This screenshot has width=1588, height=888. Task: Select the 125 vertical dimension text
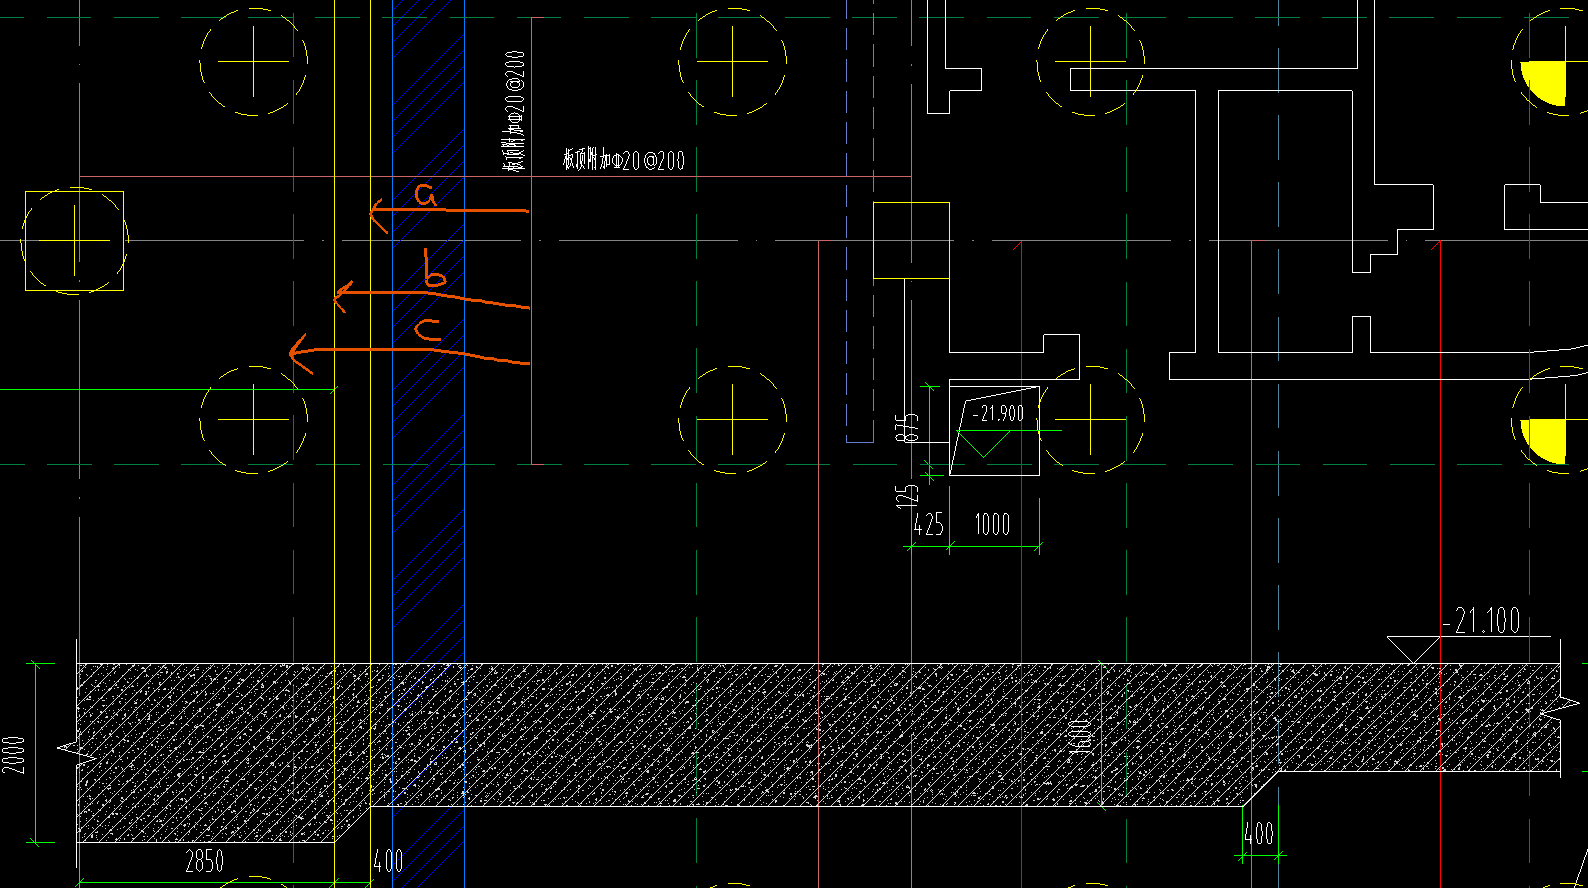(908, 496)
